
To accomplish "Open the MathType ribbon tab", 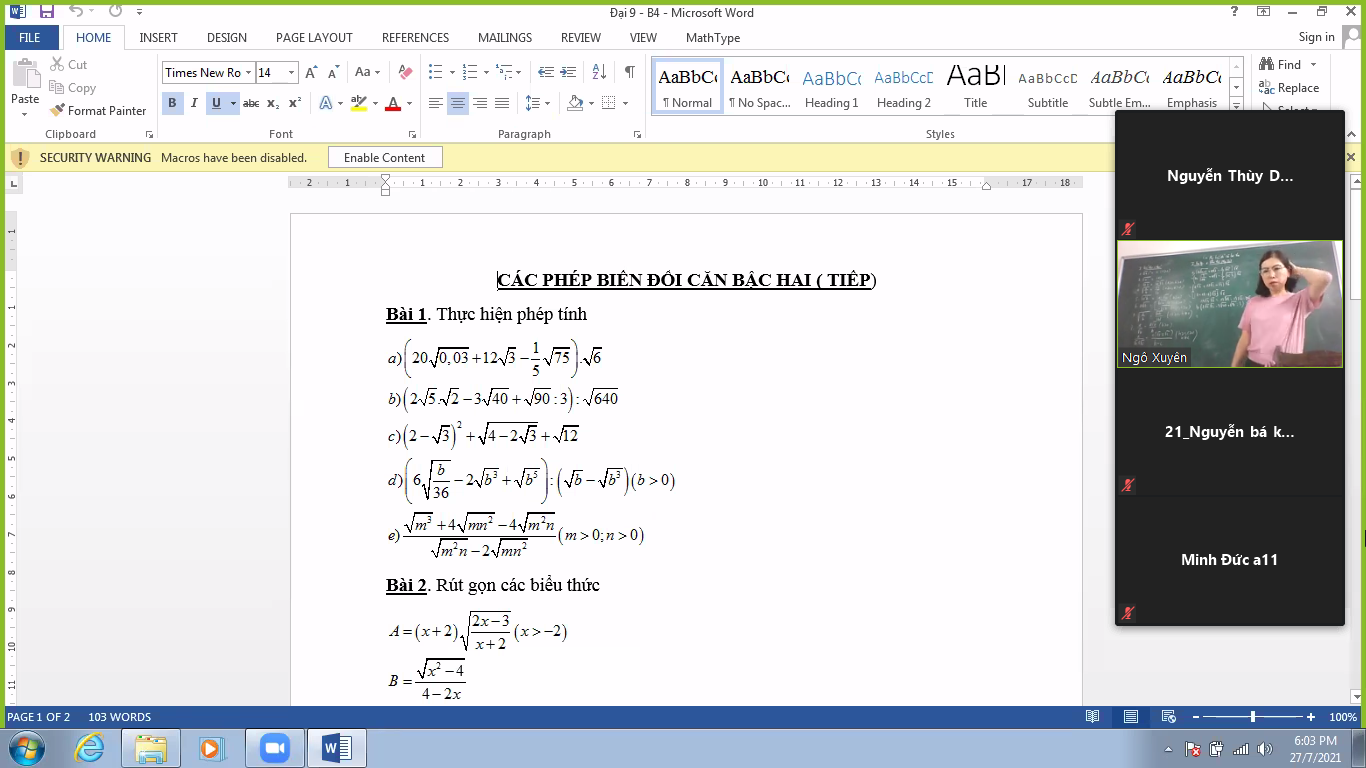I will tap(712, 38).
